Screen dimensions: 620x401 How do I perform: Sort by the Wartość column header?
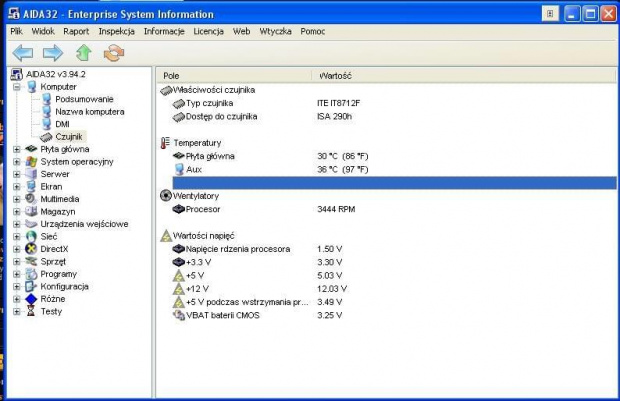pos(464,76)
